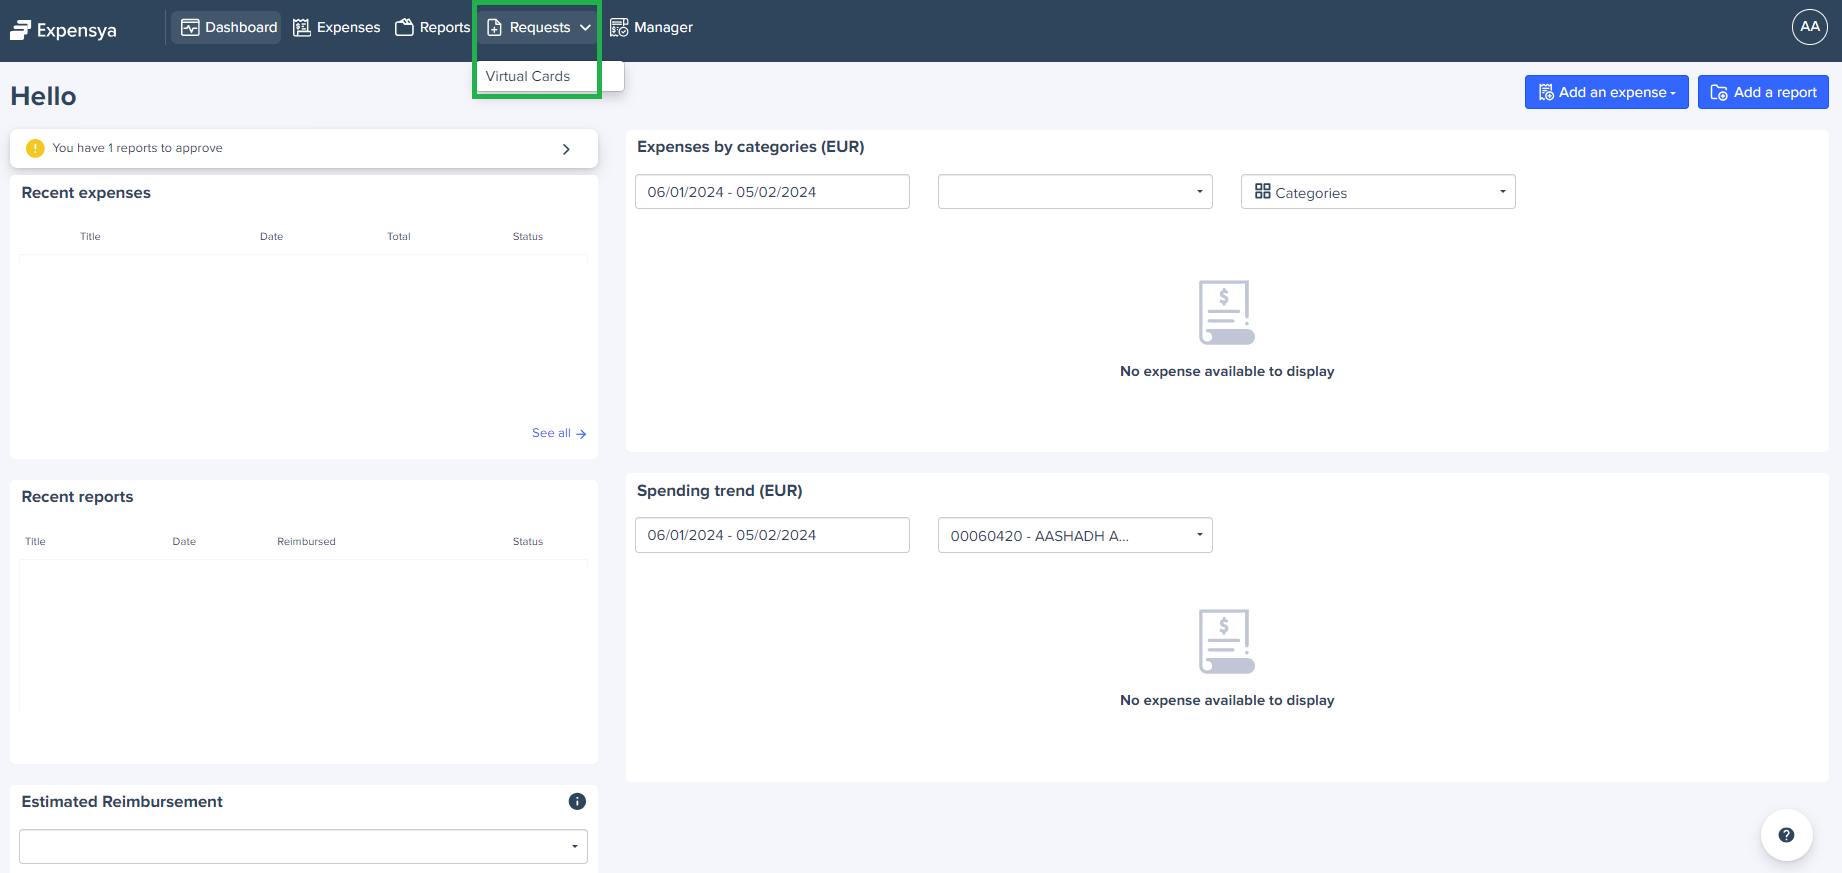Image resolution: width=1842 pixels, height=873 pixels.
Task: Click the Spending trend date range field
Action: coord(772,536)
